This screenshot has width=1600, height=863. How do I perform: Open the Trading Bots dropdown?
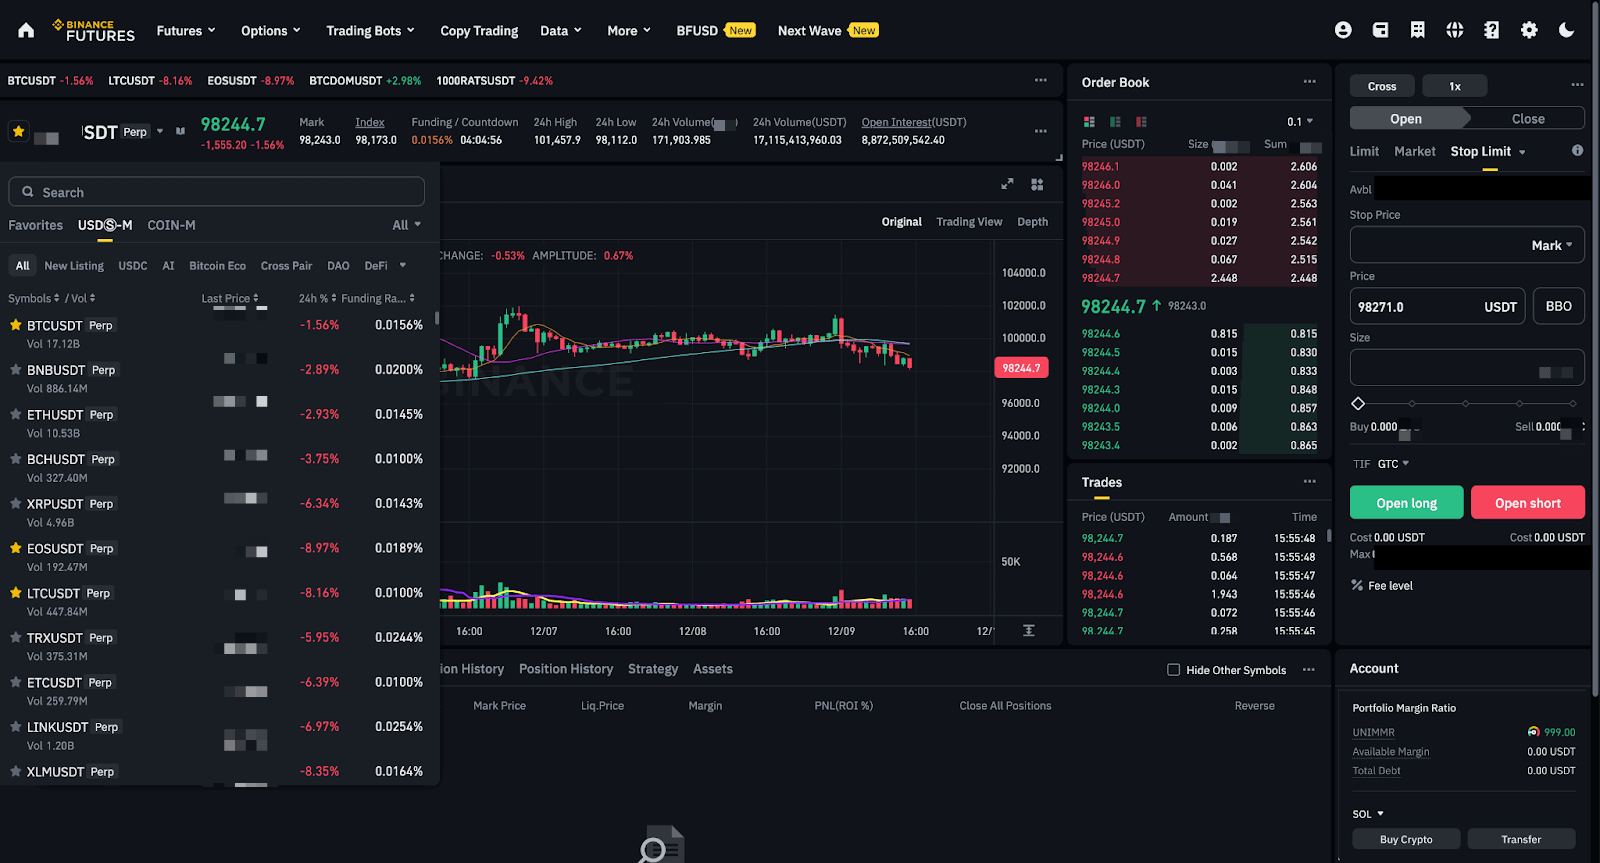[370, 31]
